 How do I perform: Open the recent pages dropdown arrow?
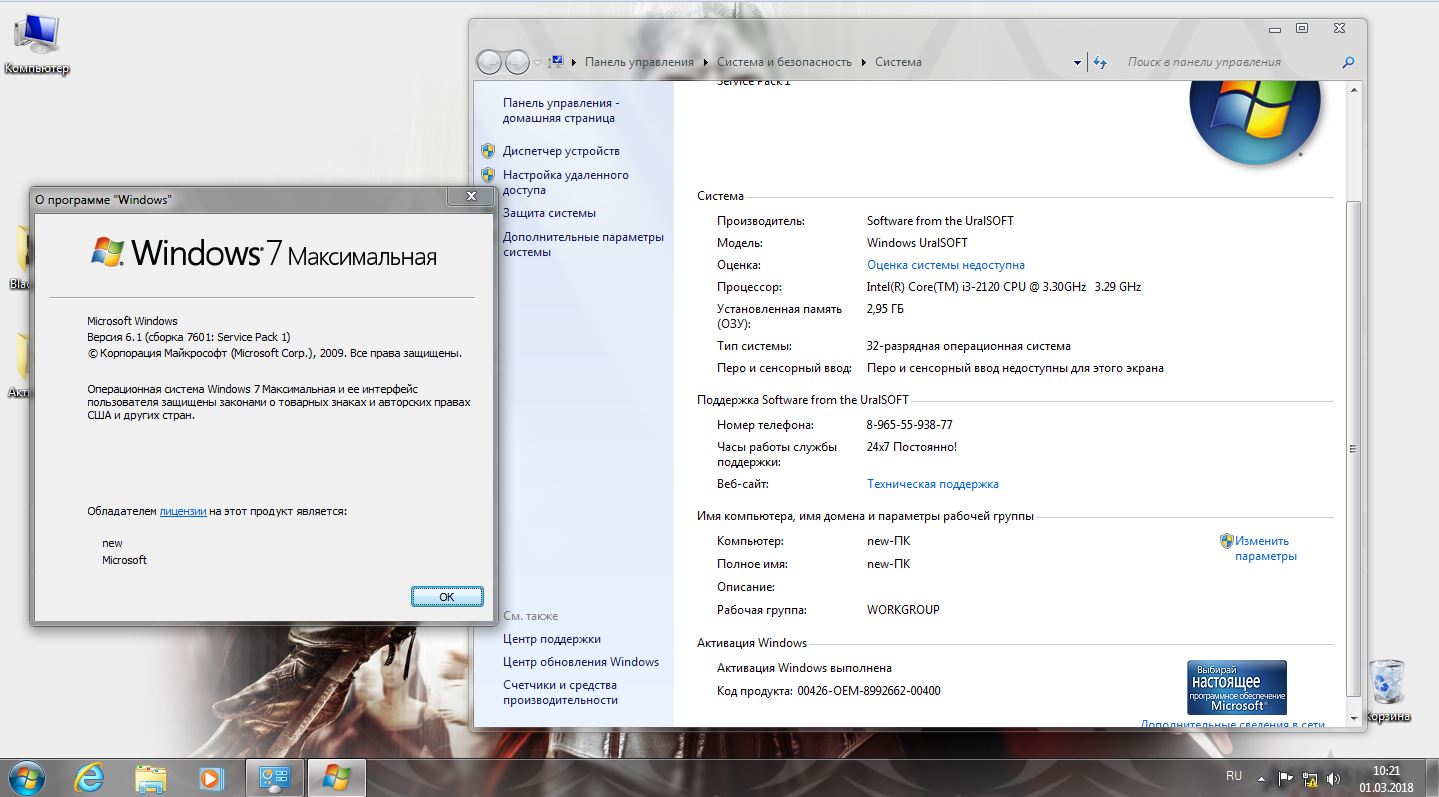tap(538, 62)
